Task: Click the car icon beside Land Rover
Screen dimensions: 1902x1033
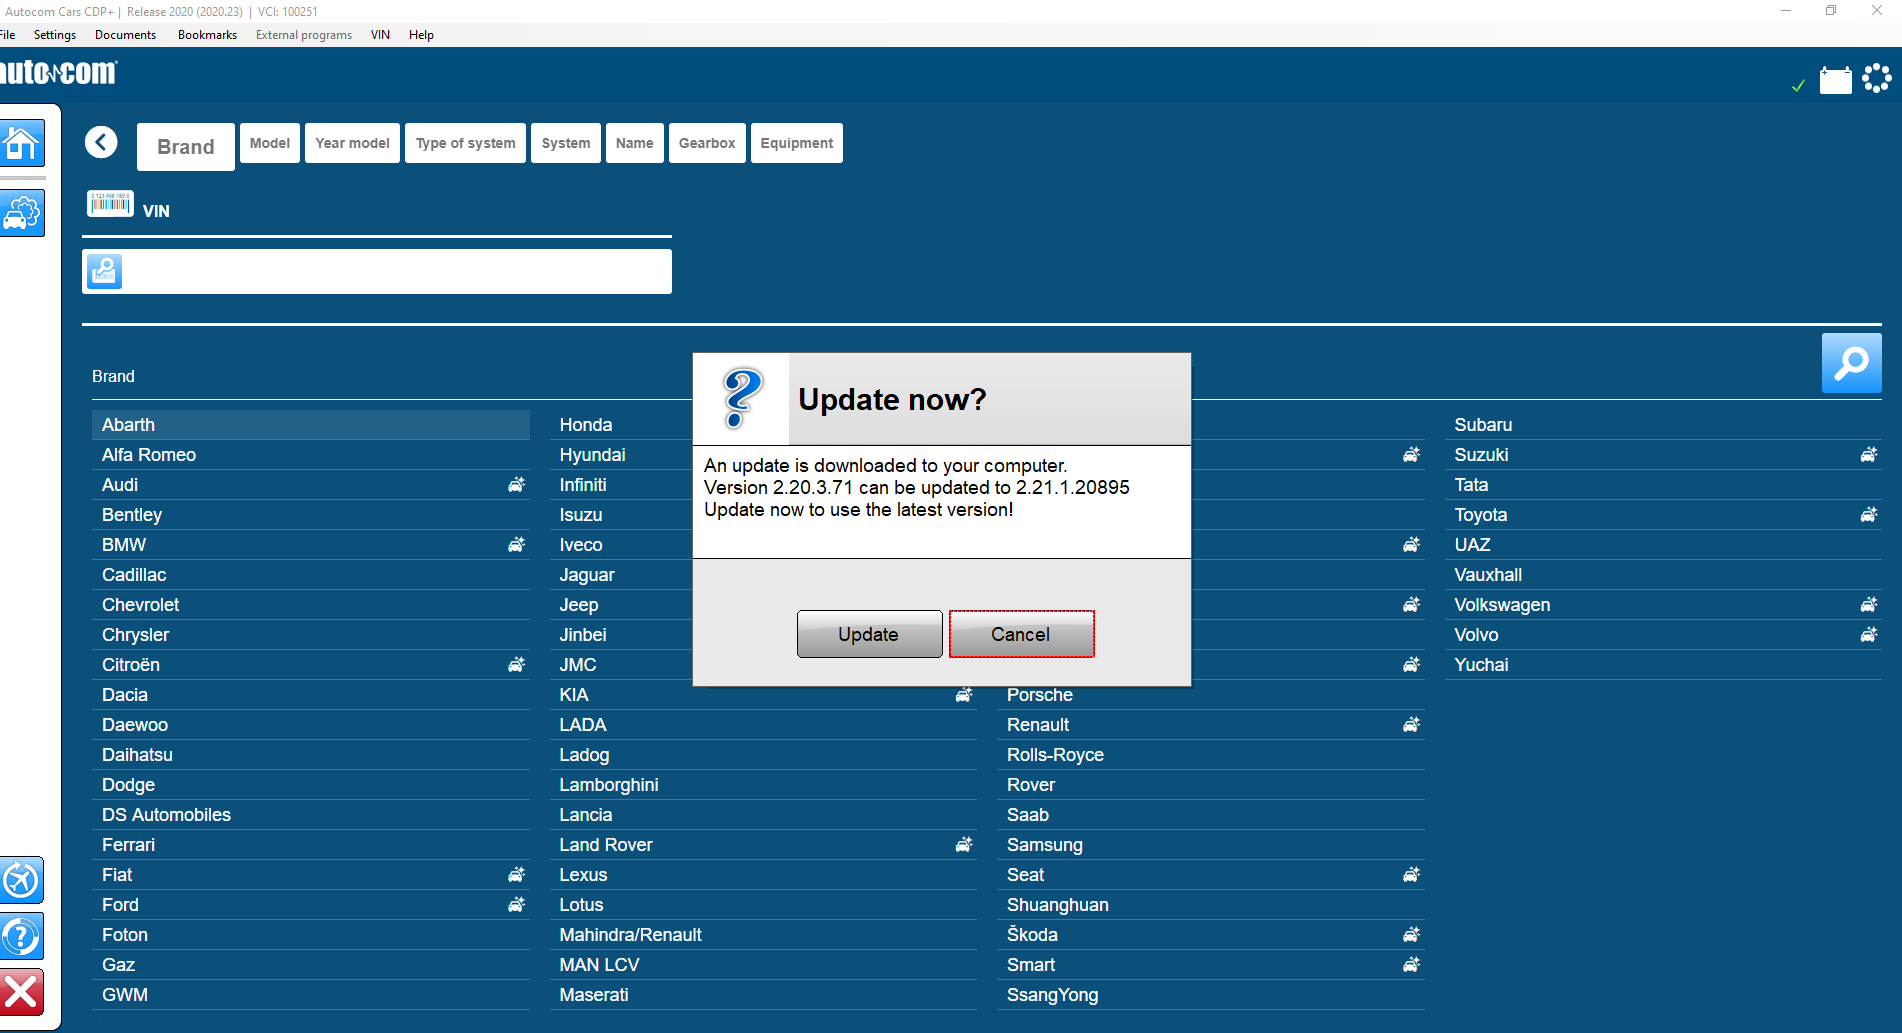Action: (963, 845)
